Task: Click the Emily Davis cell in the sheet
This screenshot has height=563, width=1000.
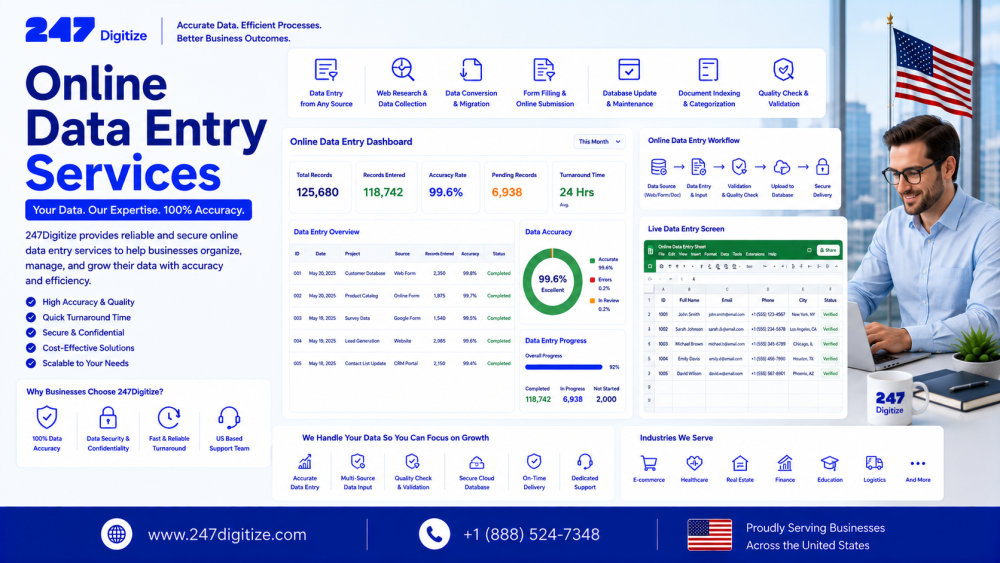Action: 689,359
